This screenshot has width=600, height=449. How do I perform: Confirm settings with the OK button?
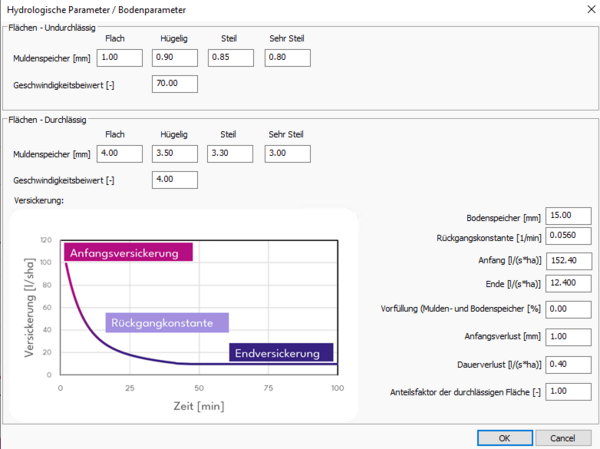tap(505, 438)
